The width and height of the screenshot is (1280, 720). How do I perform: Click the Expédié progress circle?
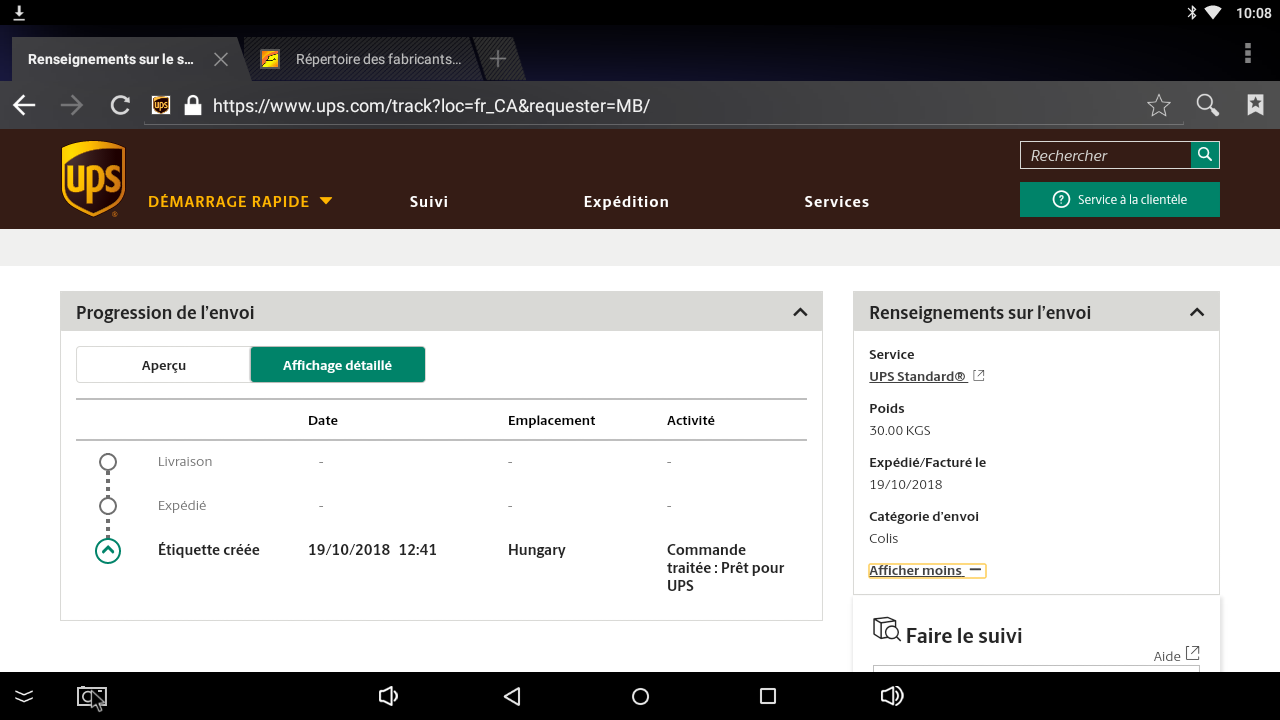[108, 506]
